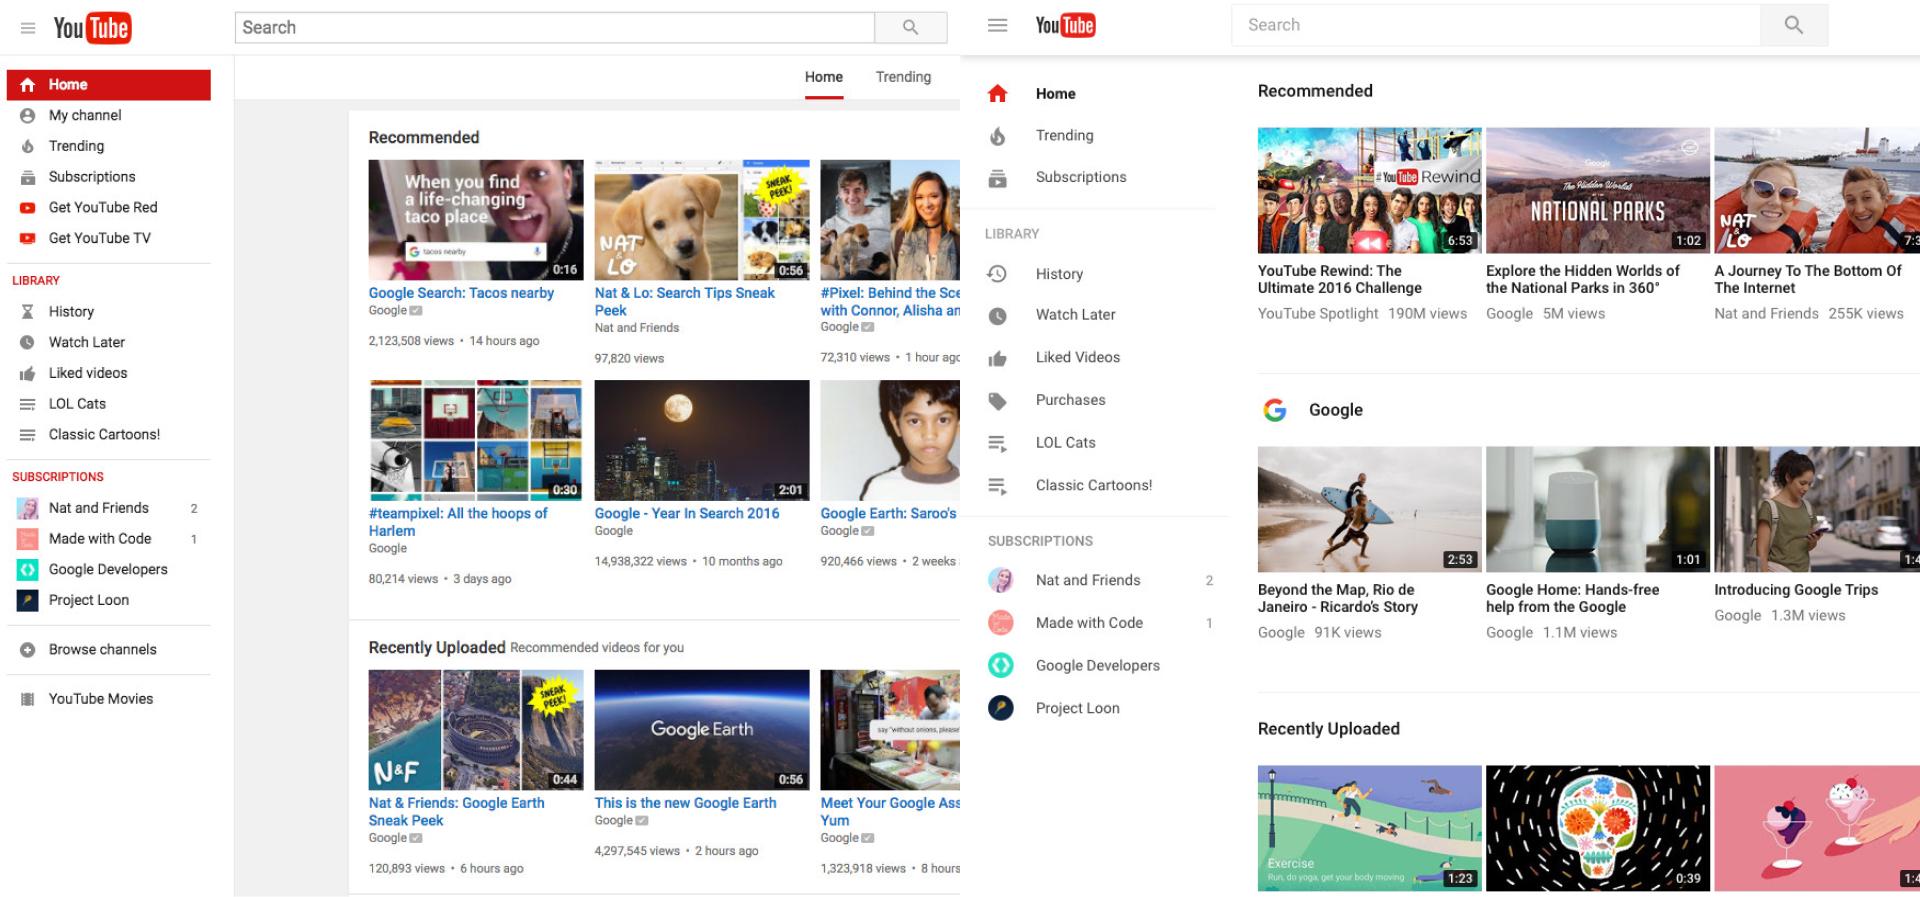Open the Browse channels link
The width and height of the screenshot is (1920, 897).
tap(102, 650)
